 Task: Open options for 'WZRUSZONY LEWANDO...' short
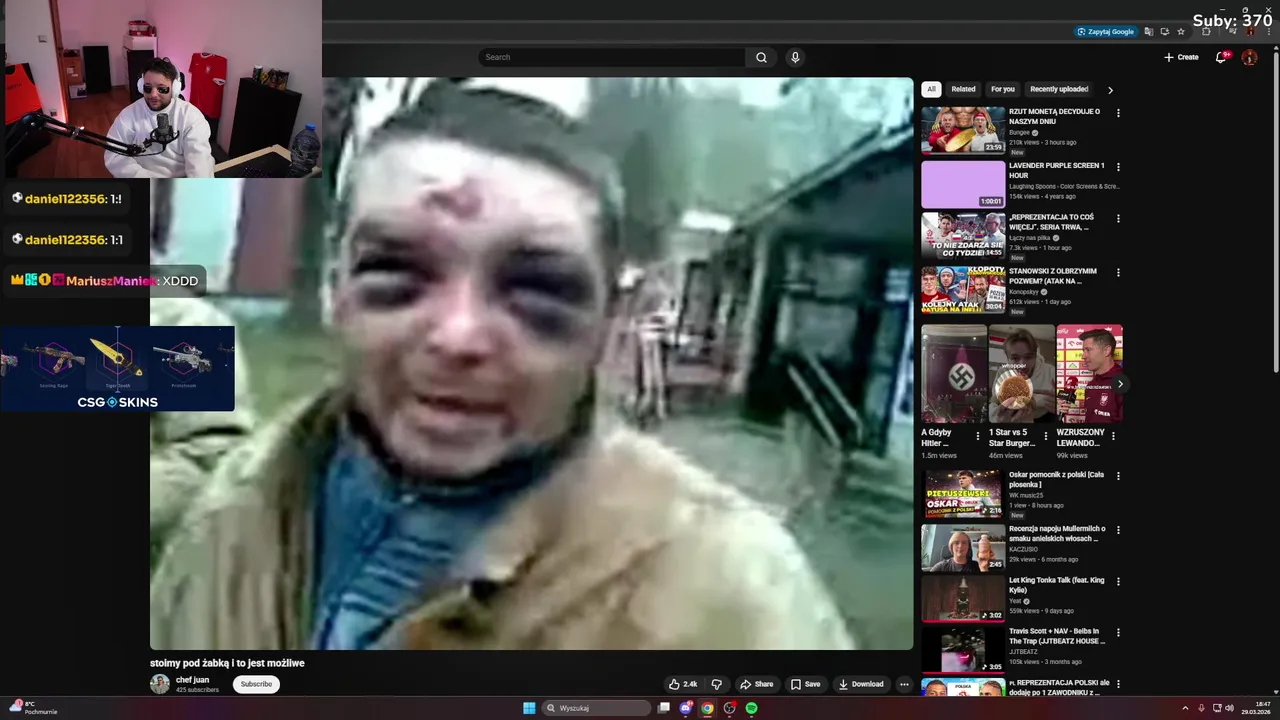1114,436
